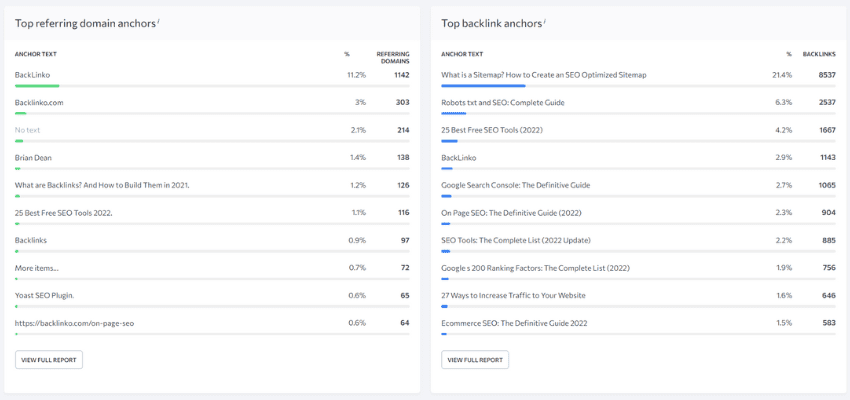Click green progress bar under BackLinko row
Image resolution: width=850 pixels, height=400 pixels.
tap(37, 86)
